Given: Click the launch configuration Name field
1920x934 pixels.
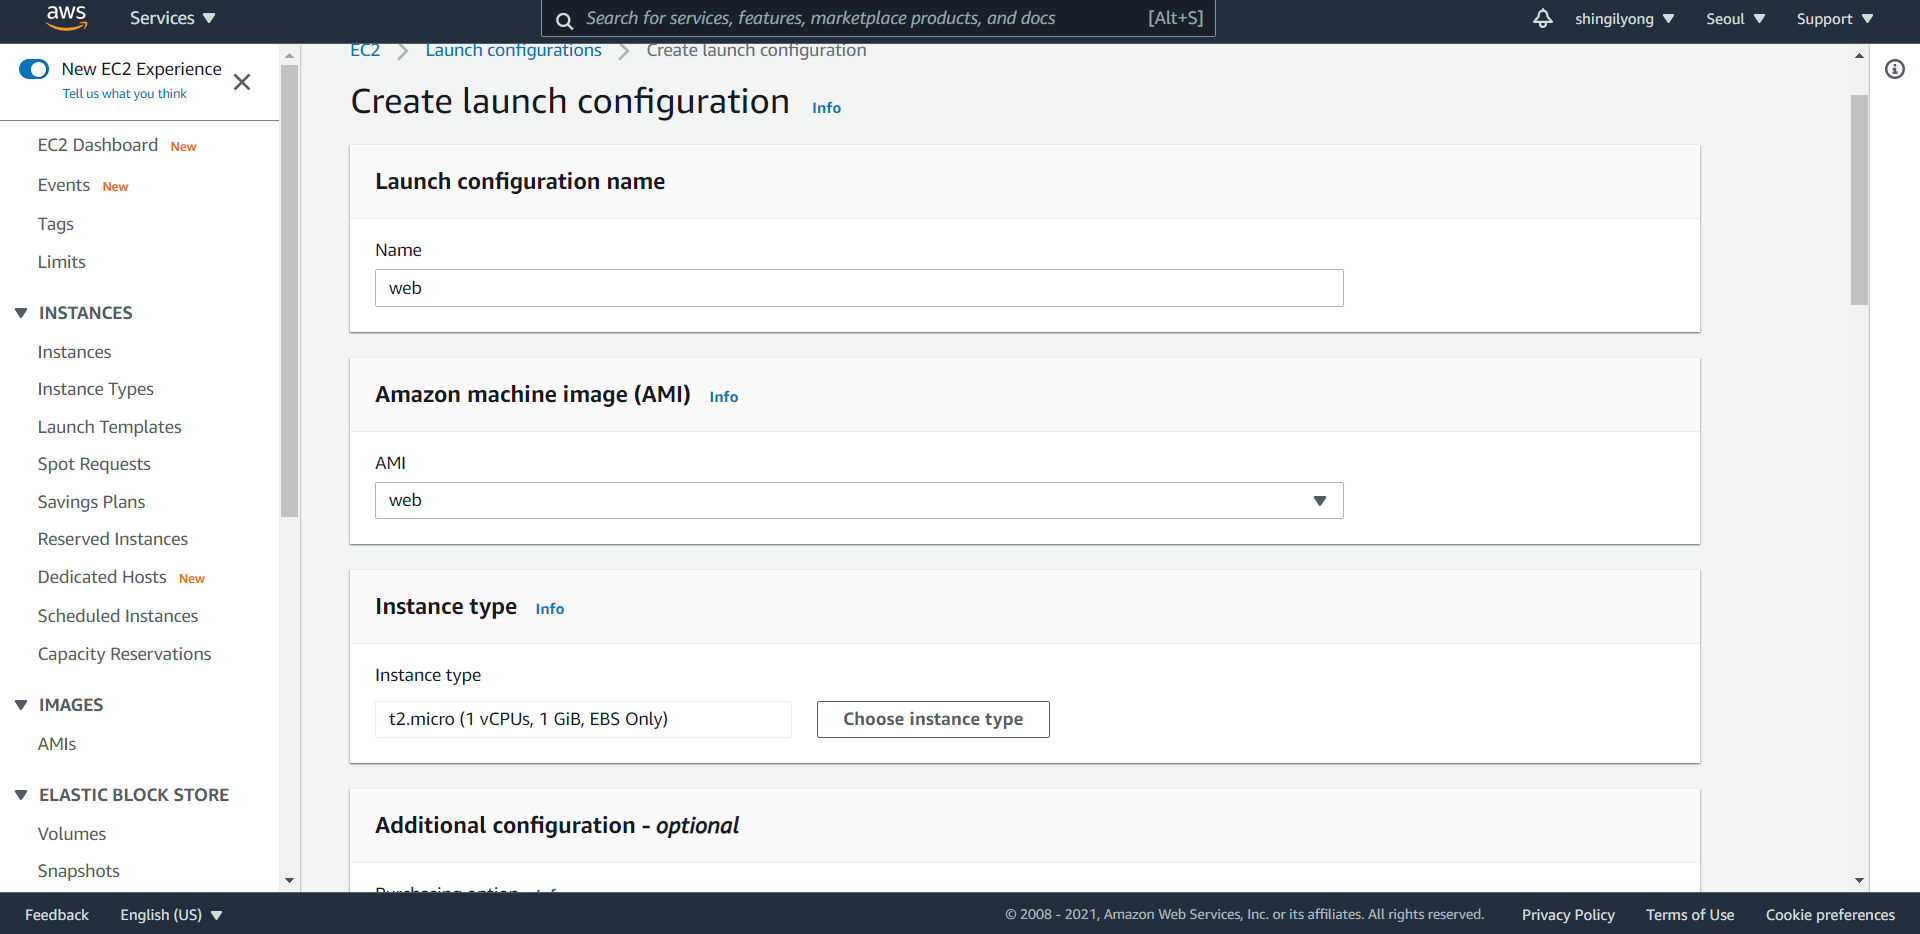Looking at the screenshot, I should pos(859,288).
